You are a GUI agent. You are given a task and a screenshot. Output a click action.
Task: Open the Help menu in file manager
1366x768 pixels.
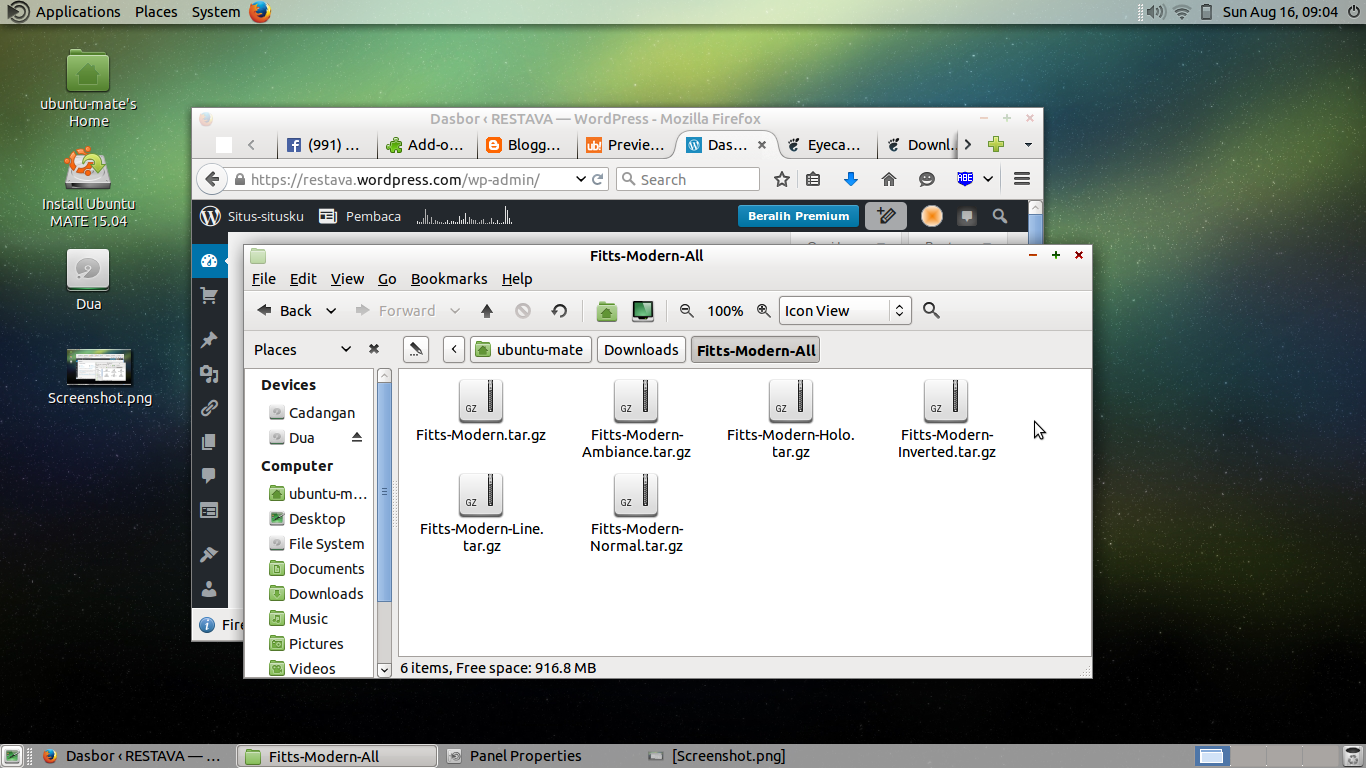click(x=517, y=279)
